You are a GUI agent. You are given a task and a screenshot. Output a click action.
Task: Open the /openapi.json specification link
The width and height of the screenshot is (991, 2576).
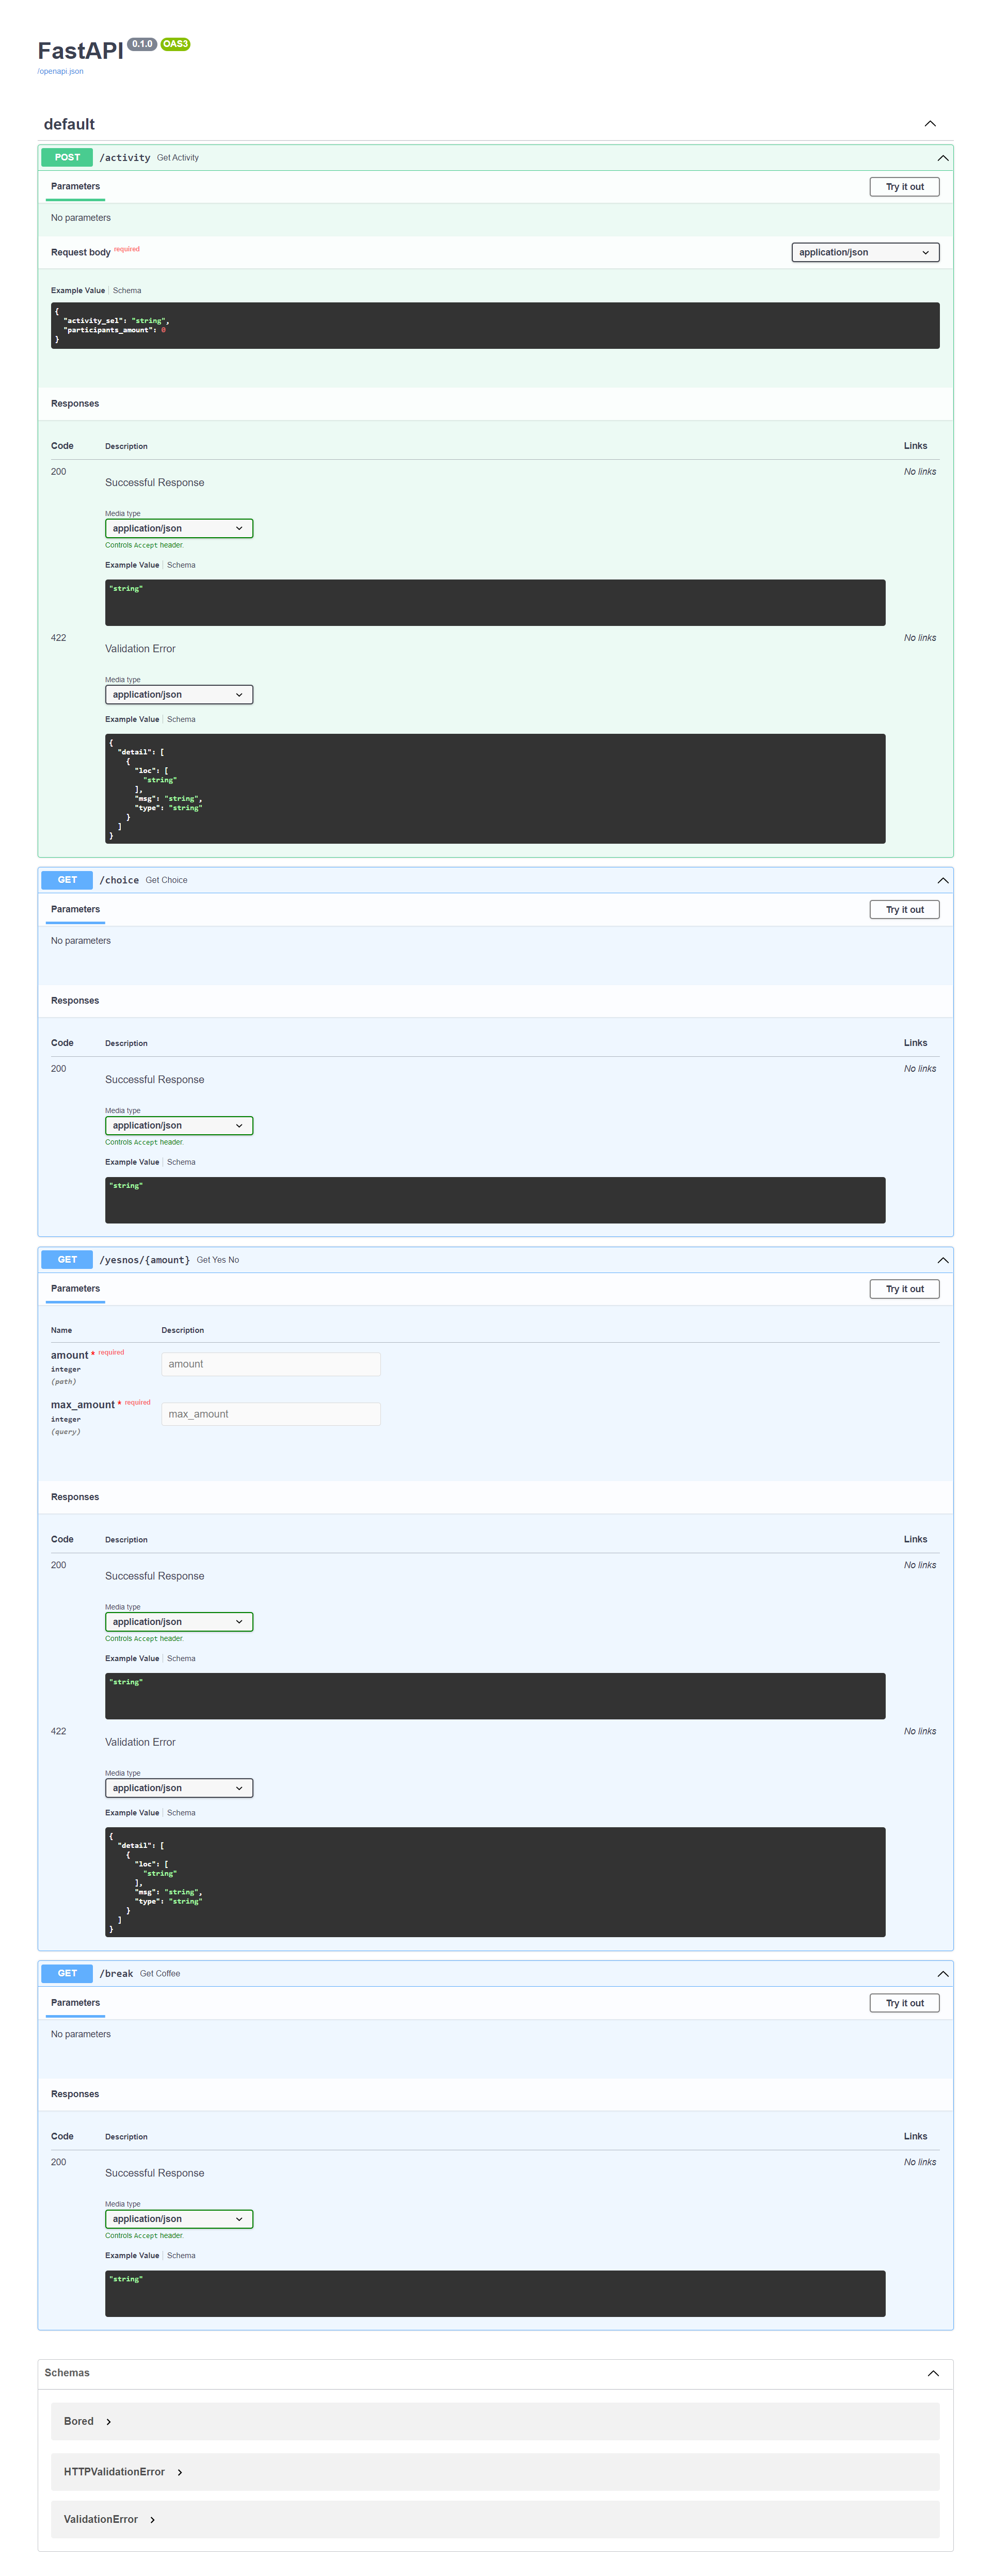coord(59,71)
